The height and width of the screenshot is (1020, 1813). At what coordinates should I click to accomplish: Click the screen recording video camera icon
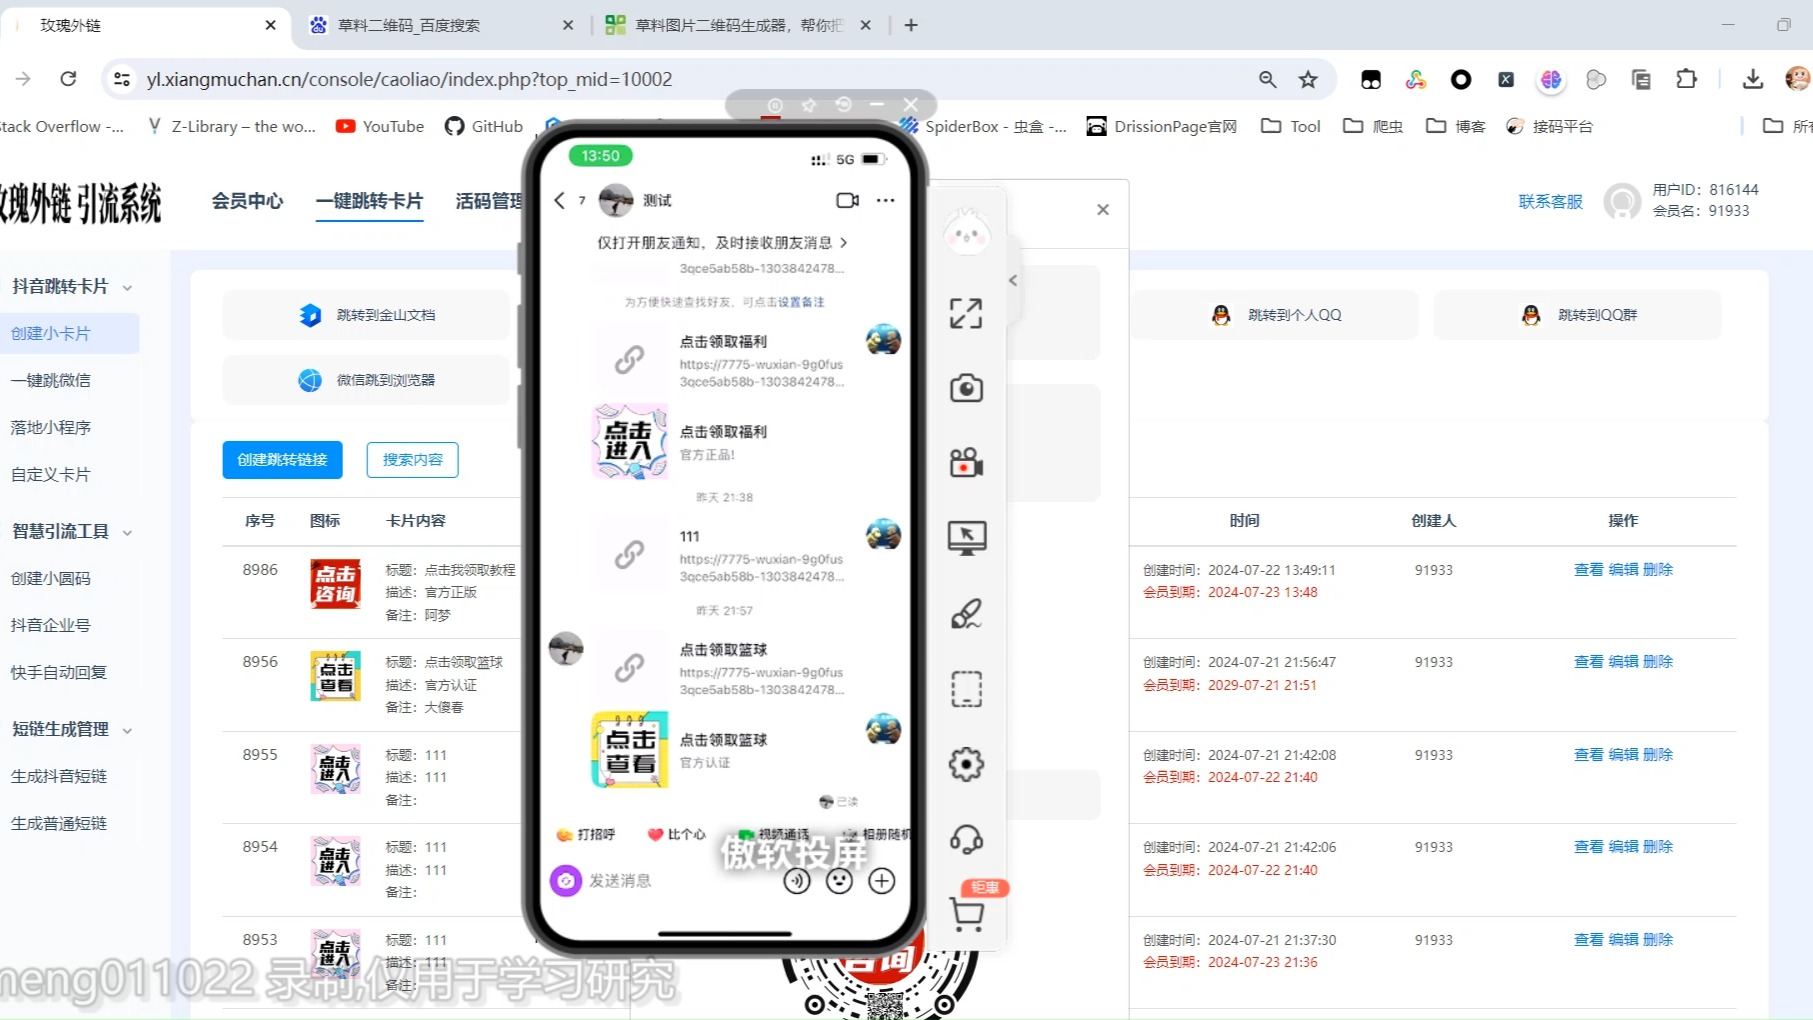pyautogui.click(x=966, y=463)
